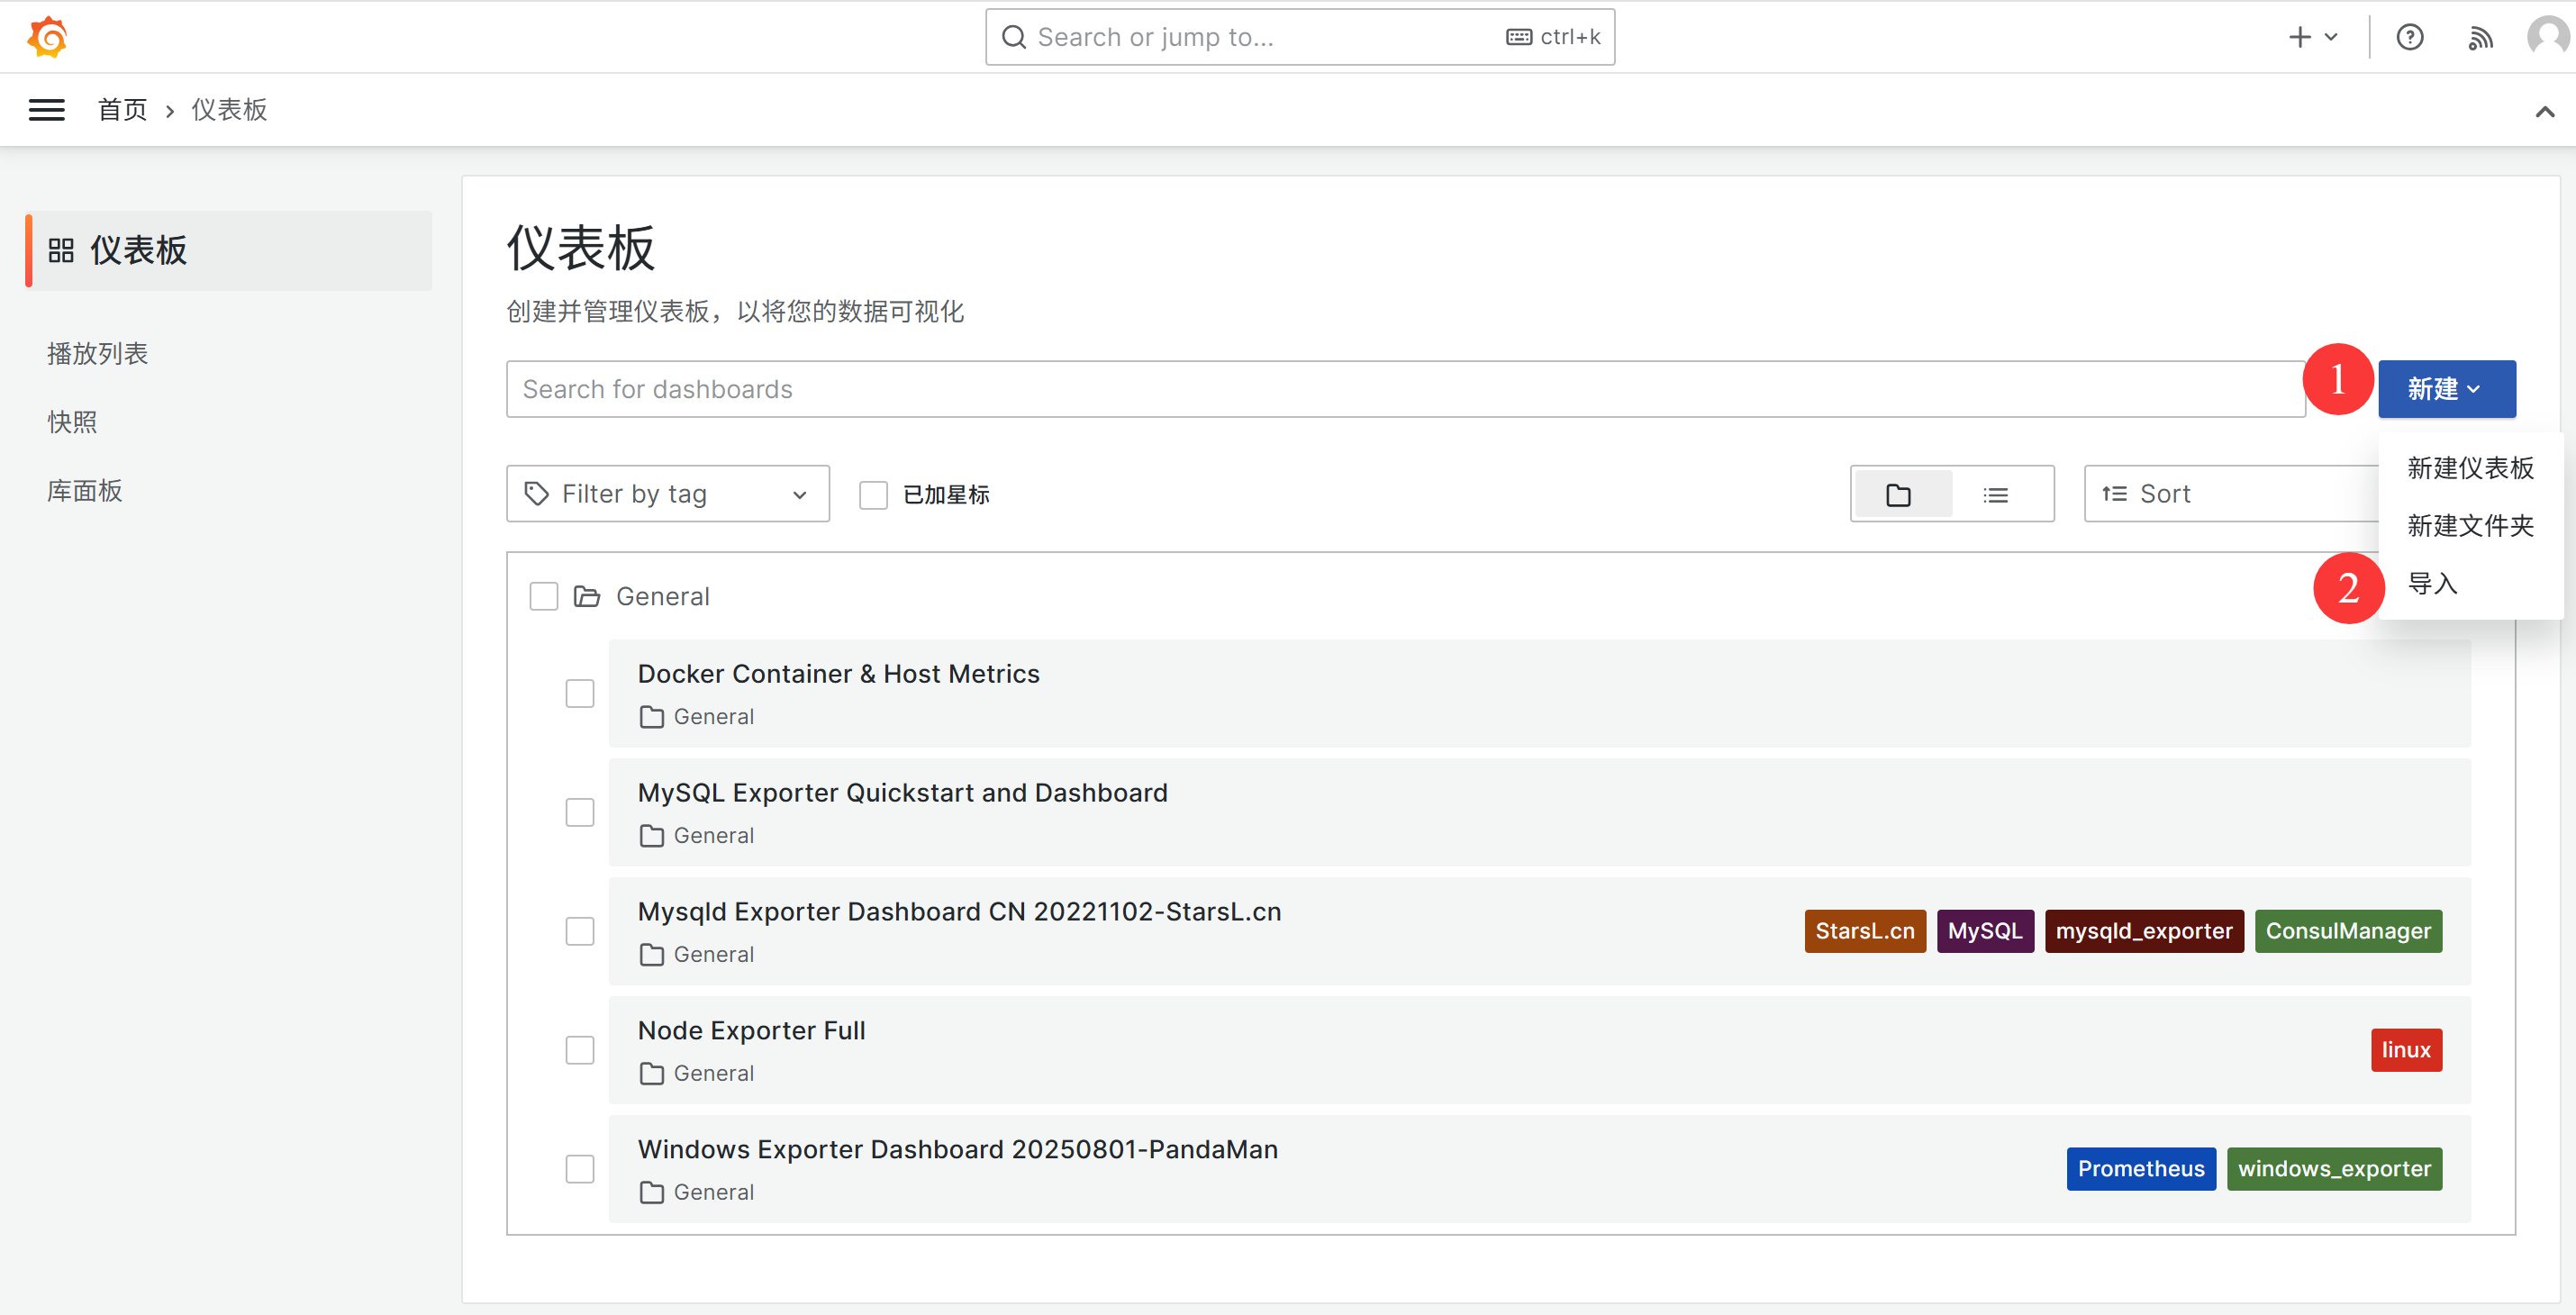Open the help question mark icon
This screenshot has width=2576, height=1315.
2409,37
